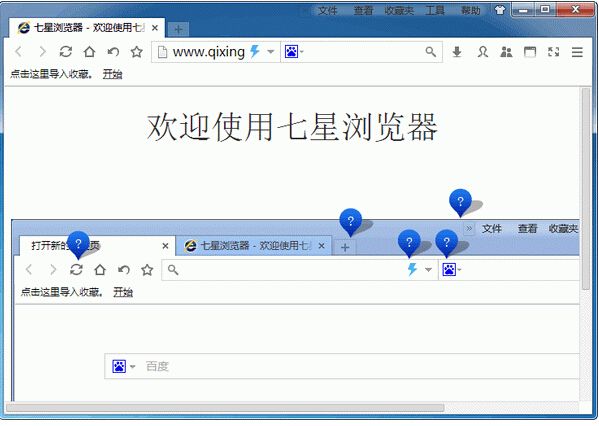Image resolution: width=599 pixels, height=426 pixels.
Task: Open the 查看 menu in the title bar
Action: click(363, 10)
